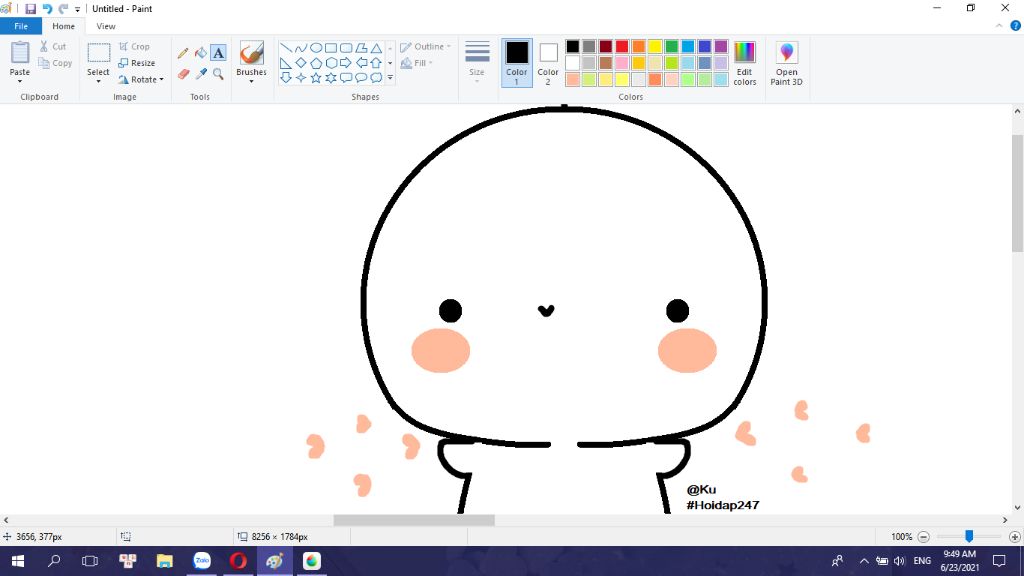Click the Resize button
Screen dimensions: 1024x576
click(x=138, y=63)
